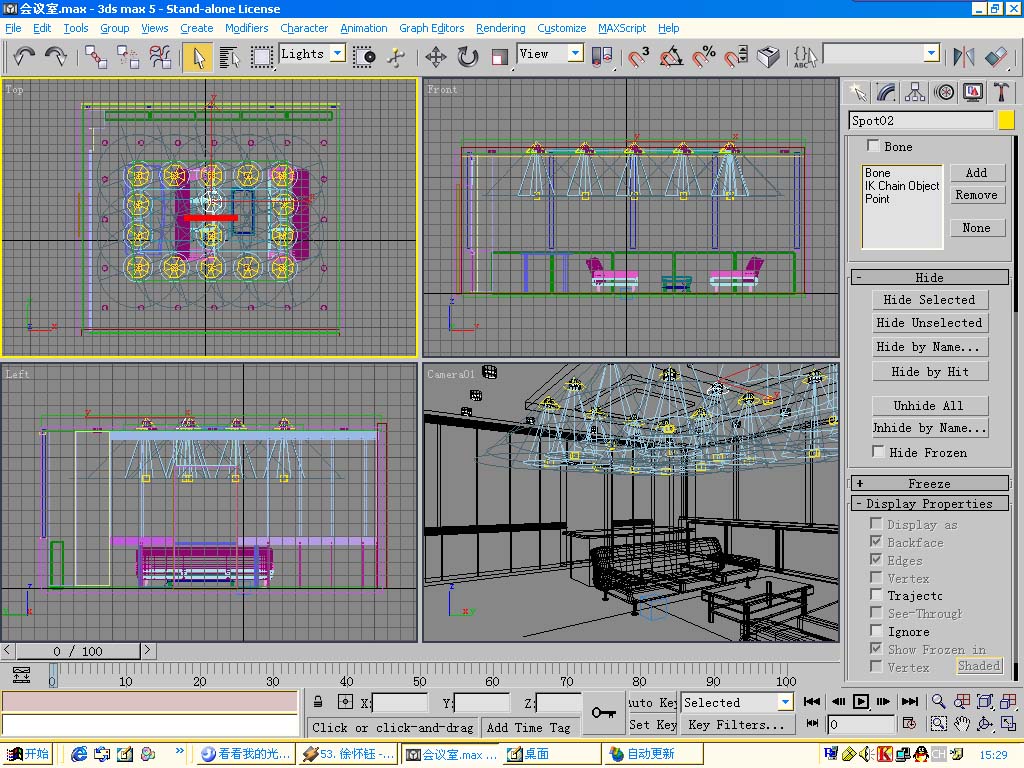The height and width of the screenshot is (768, 1024).
Task: Open the View reference coordinate dropdown
Action: (576, 54)
